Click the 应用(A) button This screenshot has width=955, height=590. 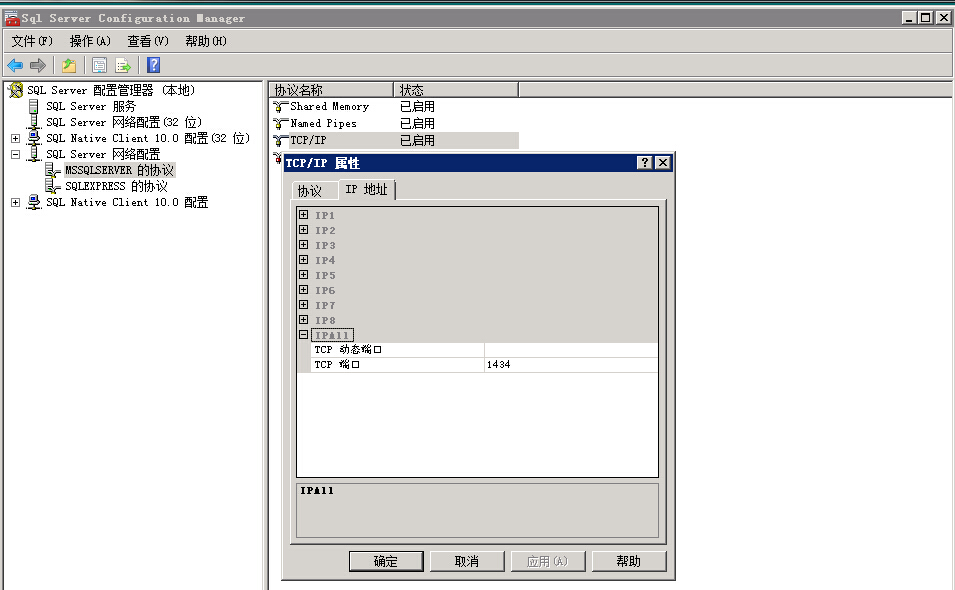548,561
